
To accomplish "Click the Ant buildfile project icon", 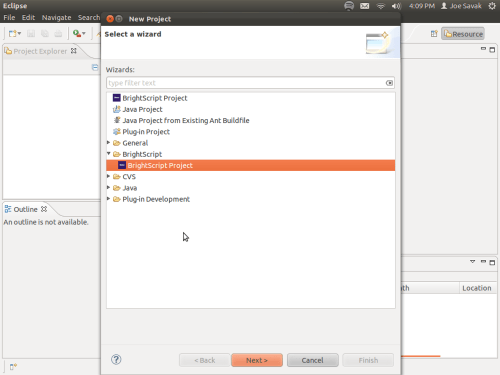I will point(116,120).
